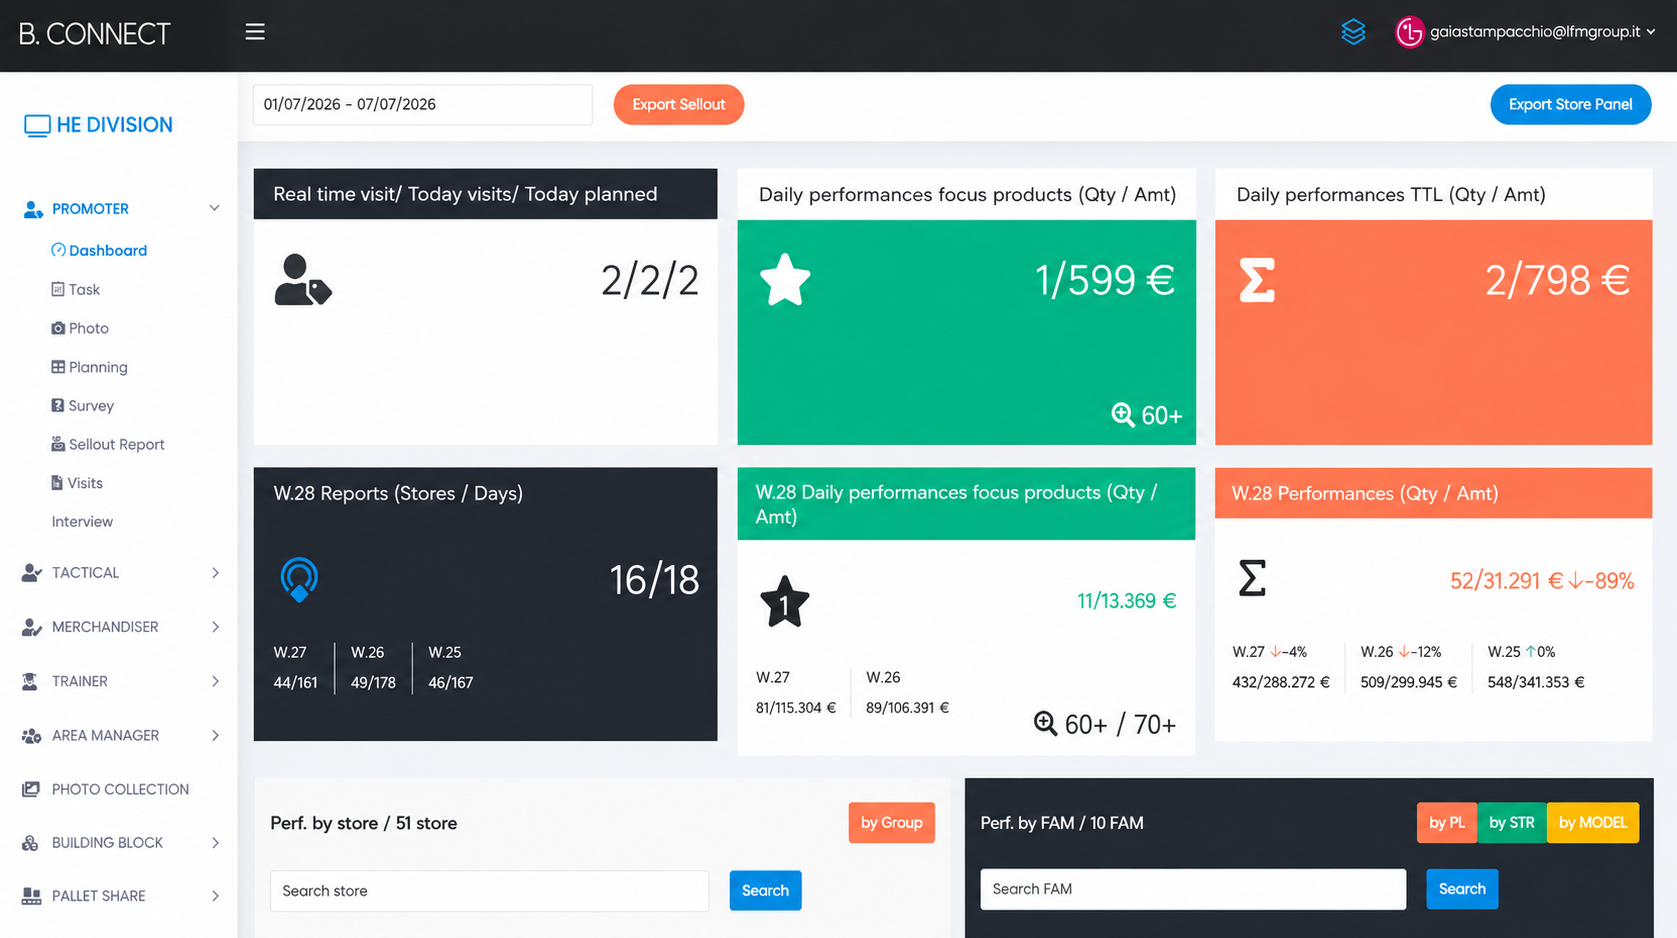This screenshot has width=1677, height=938.
Task: Click the promoter person tag icon
Action: [x=302, y=280]
